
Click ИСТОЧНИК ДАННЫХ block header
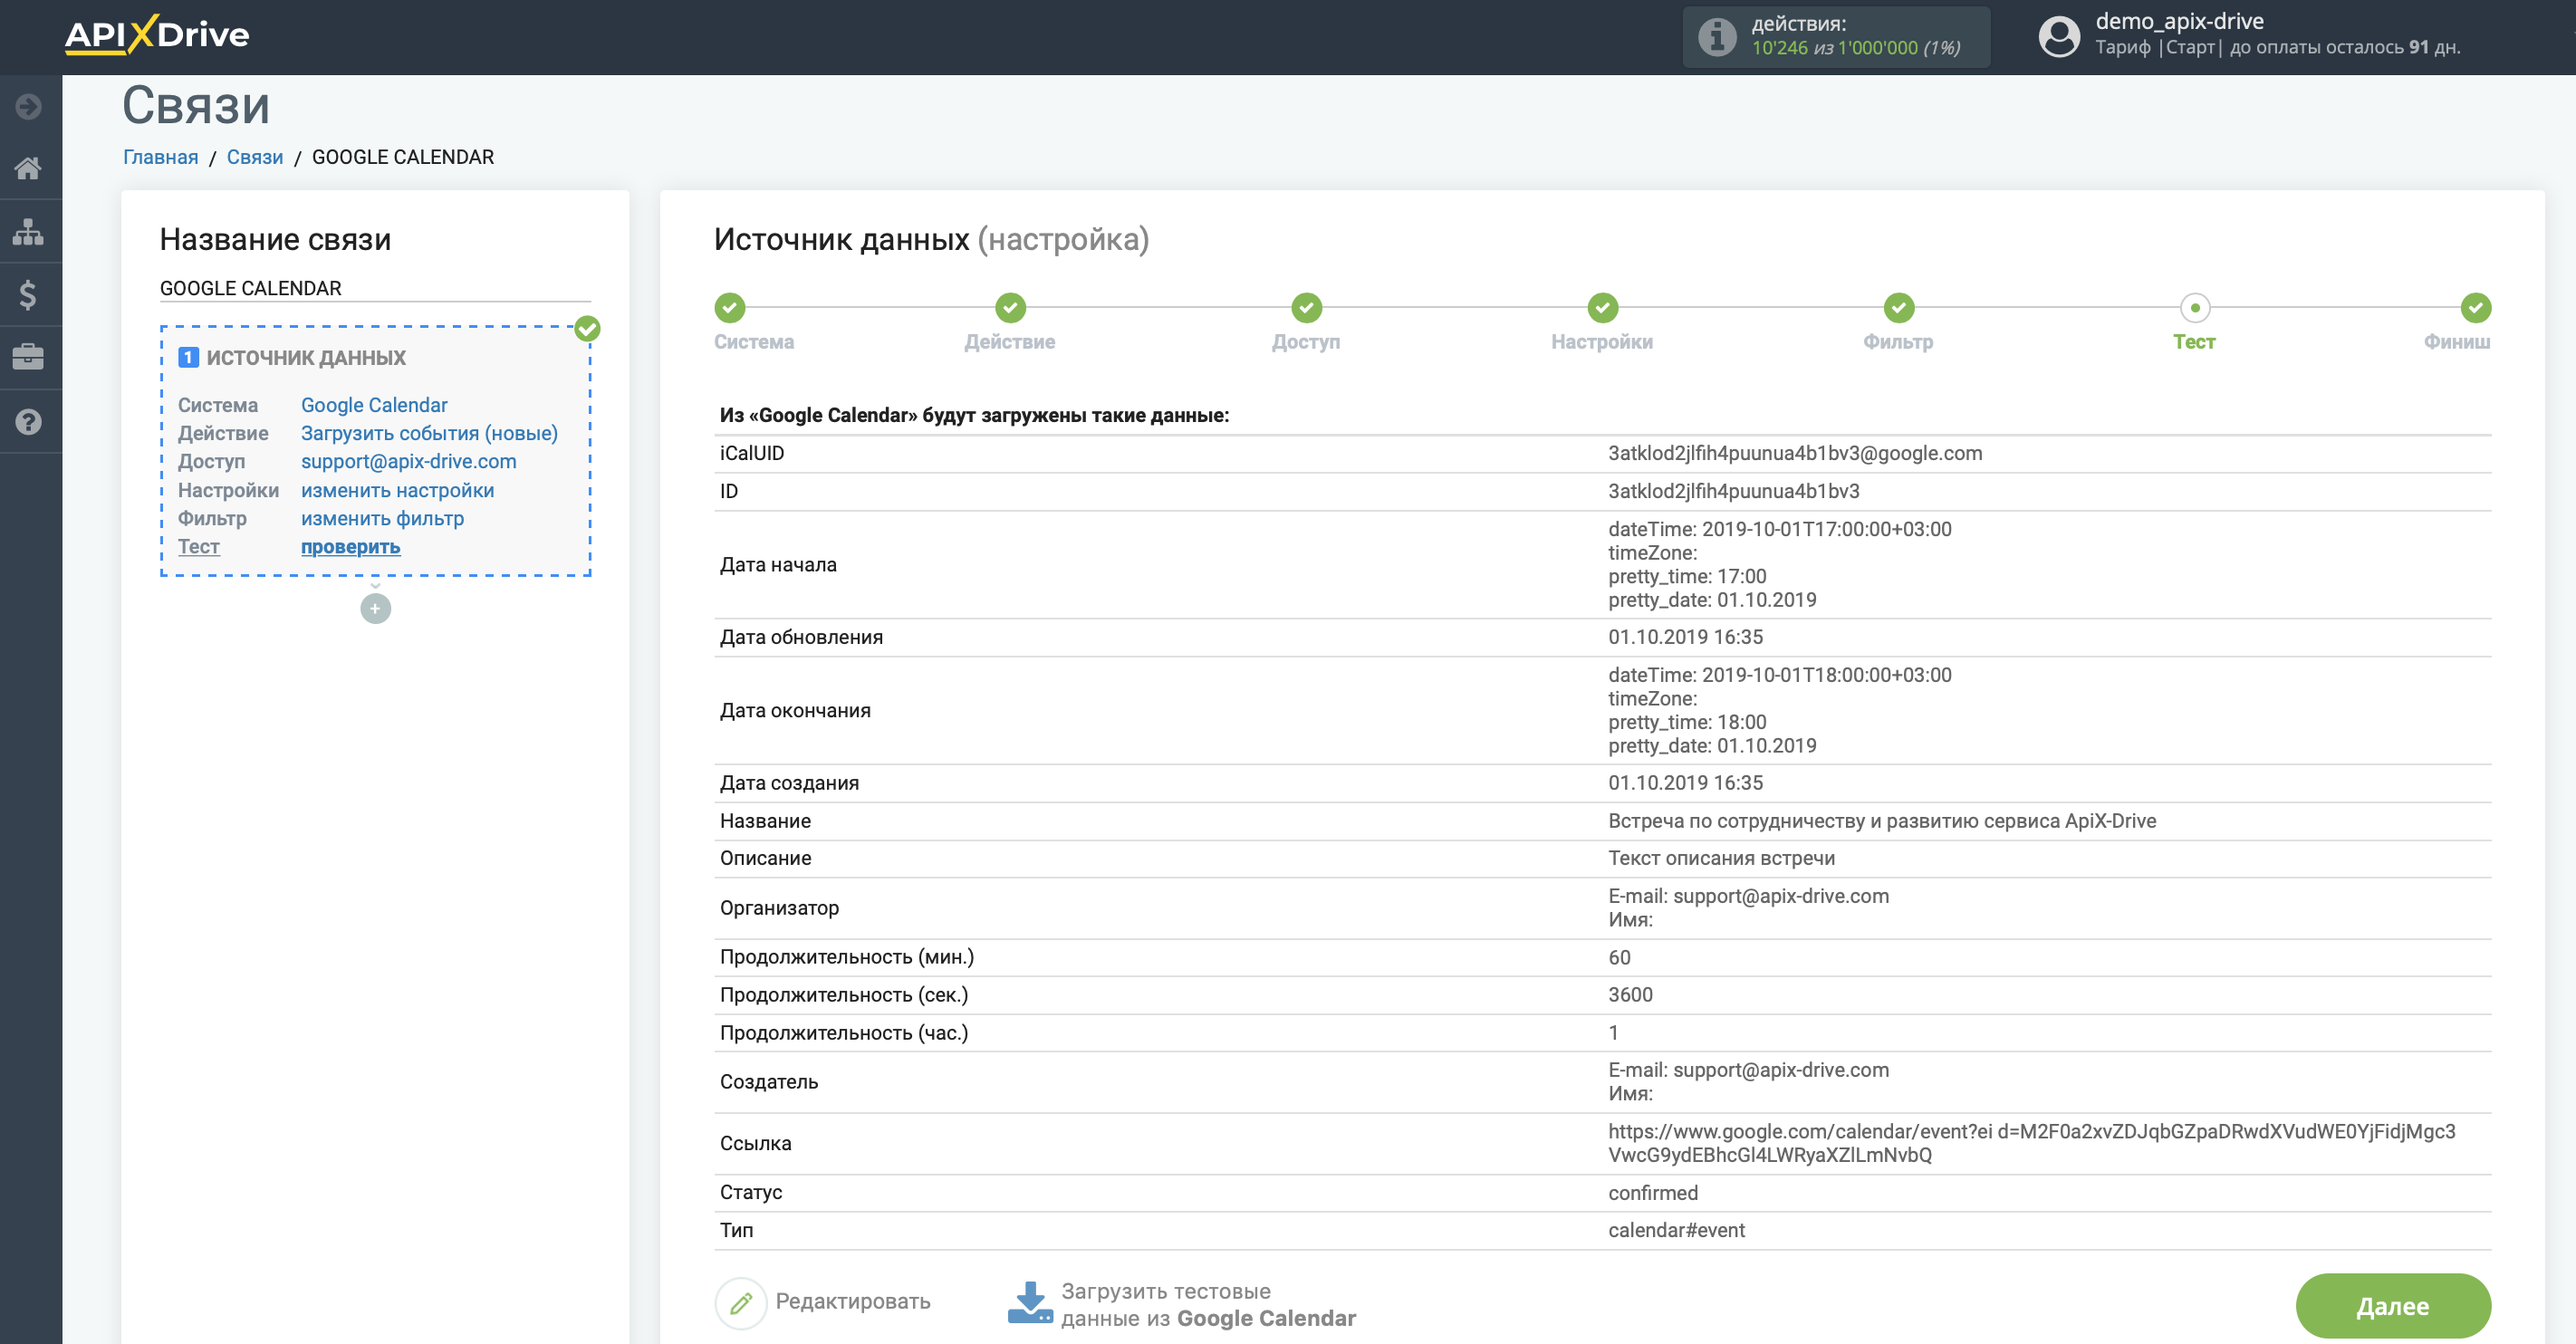305,357
